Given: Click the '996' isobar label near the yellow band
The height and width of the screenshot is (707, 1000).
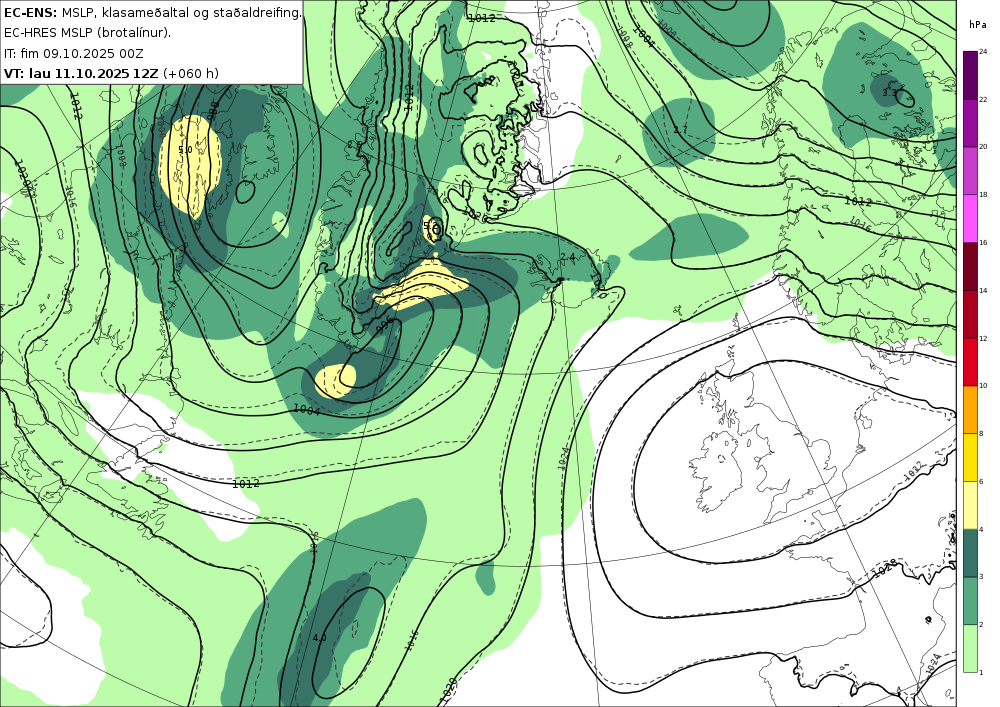Looking at the screenshot, I should click(x=385, y=325).
